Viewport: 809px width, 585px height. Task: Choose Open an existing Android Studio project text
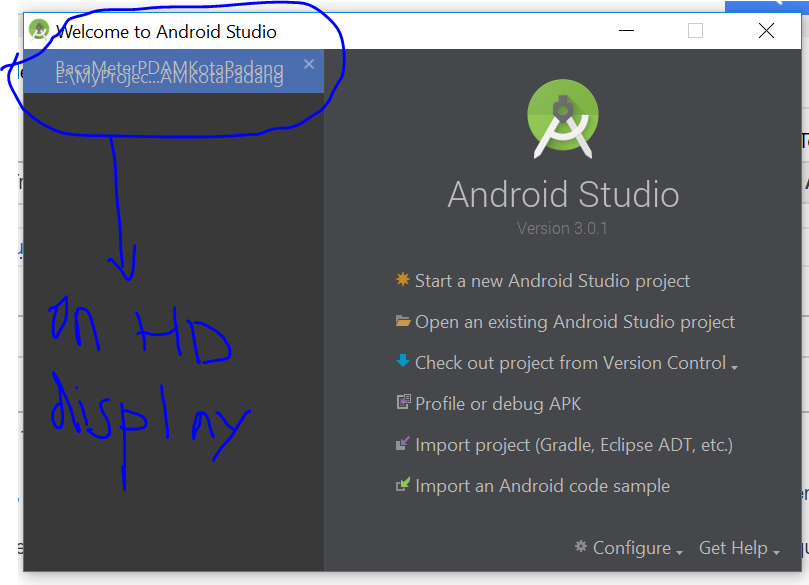pyautogui.click(x=575, y=322)
